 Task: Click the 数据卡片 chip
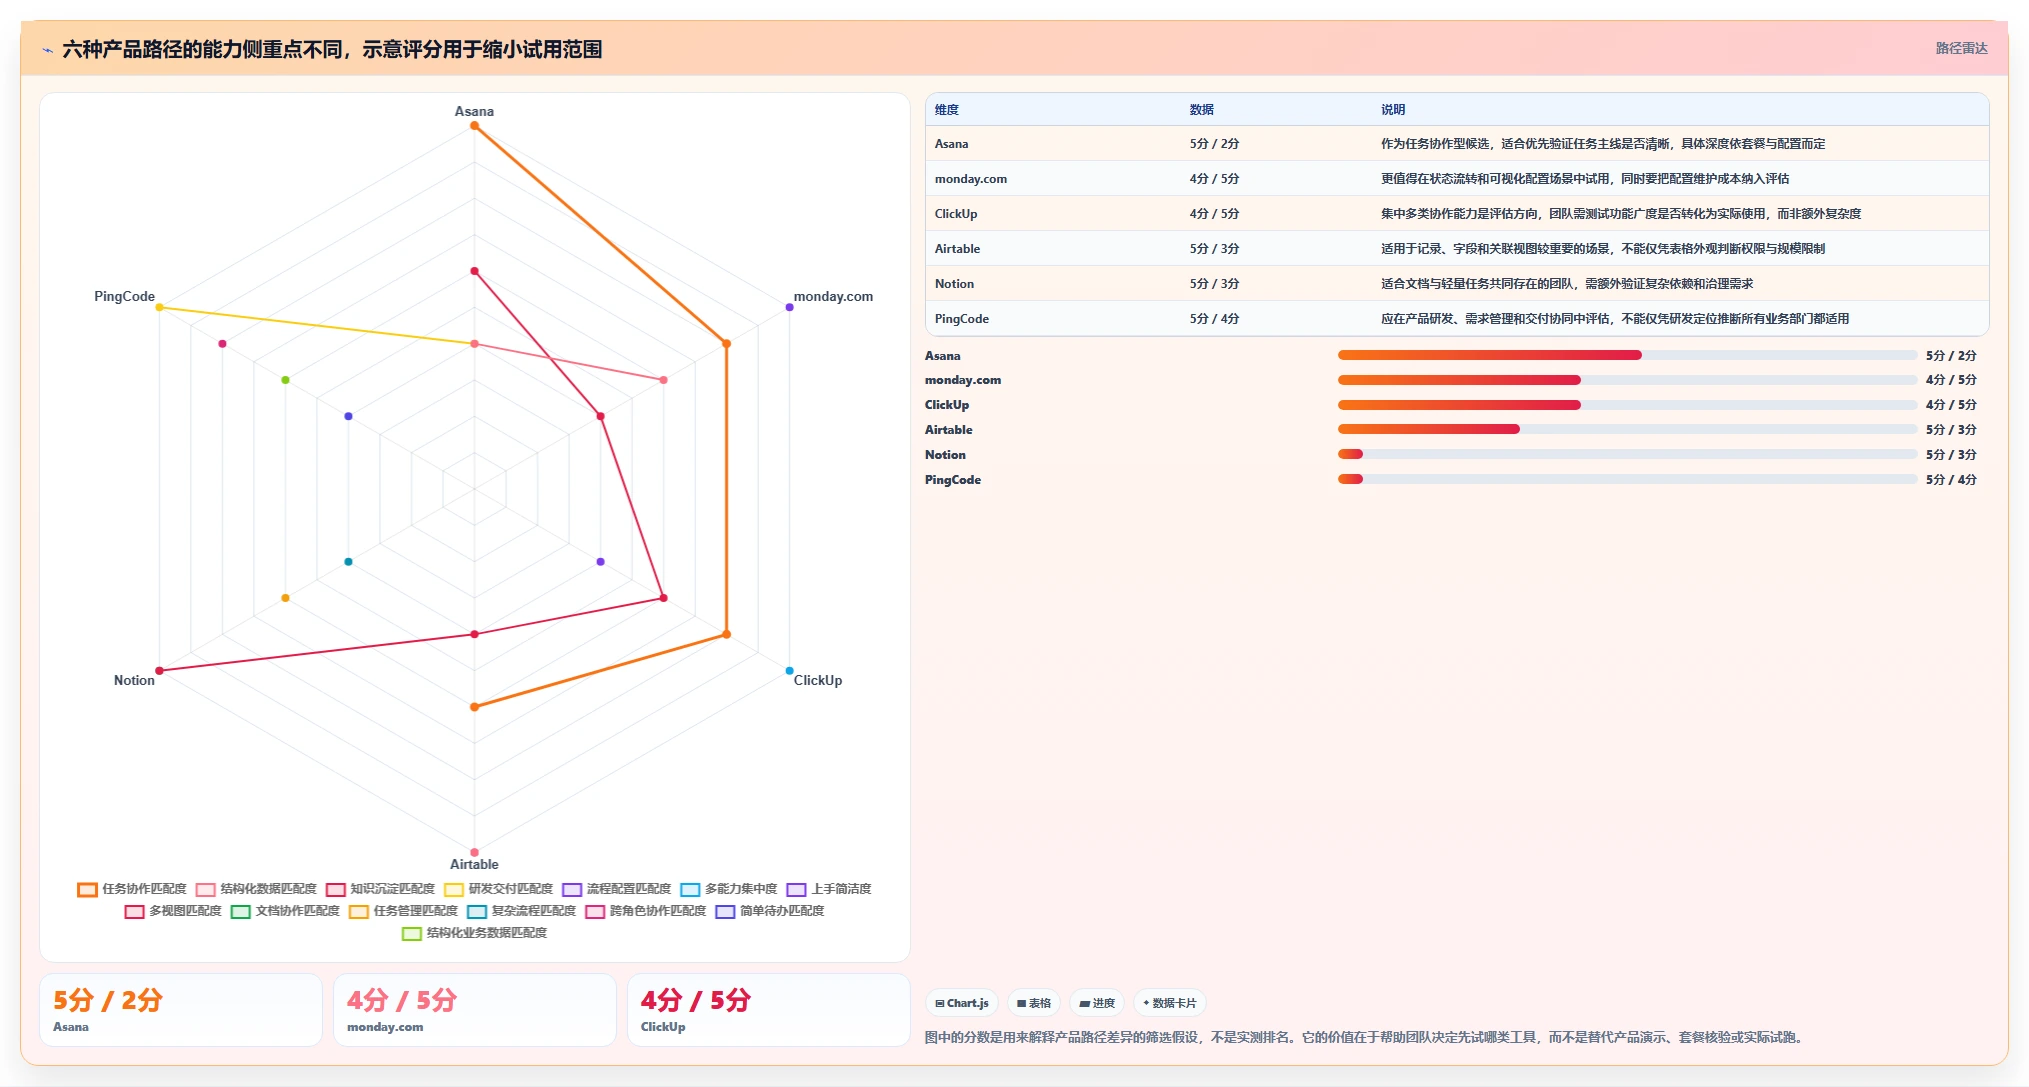click(x=1169, y=1003)
